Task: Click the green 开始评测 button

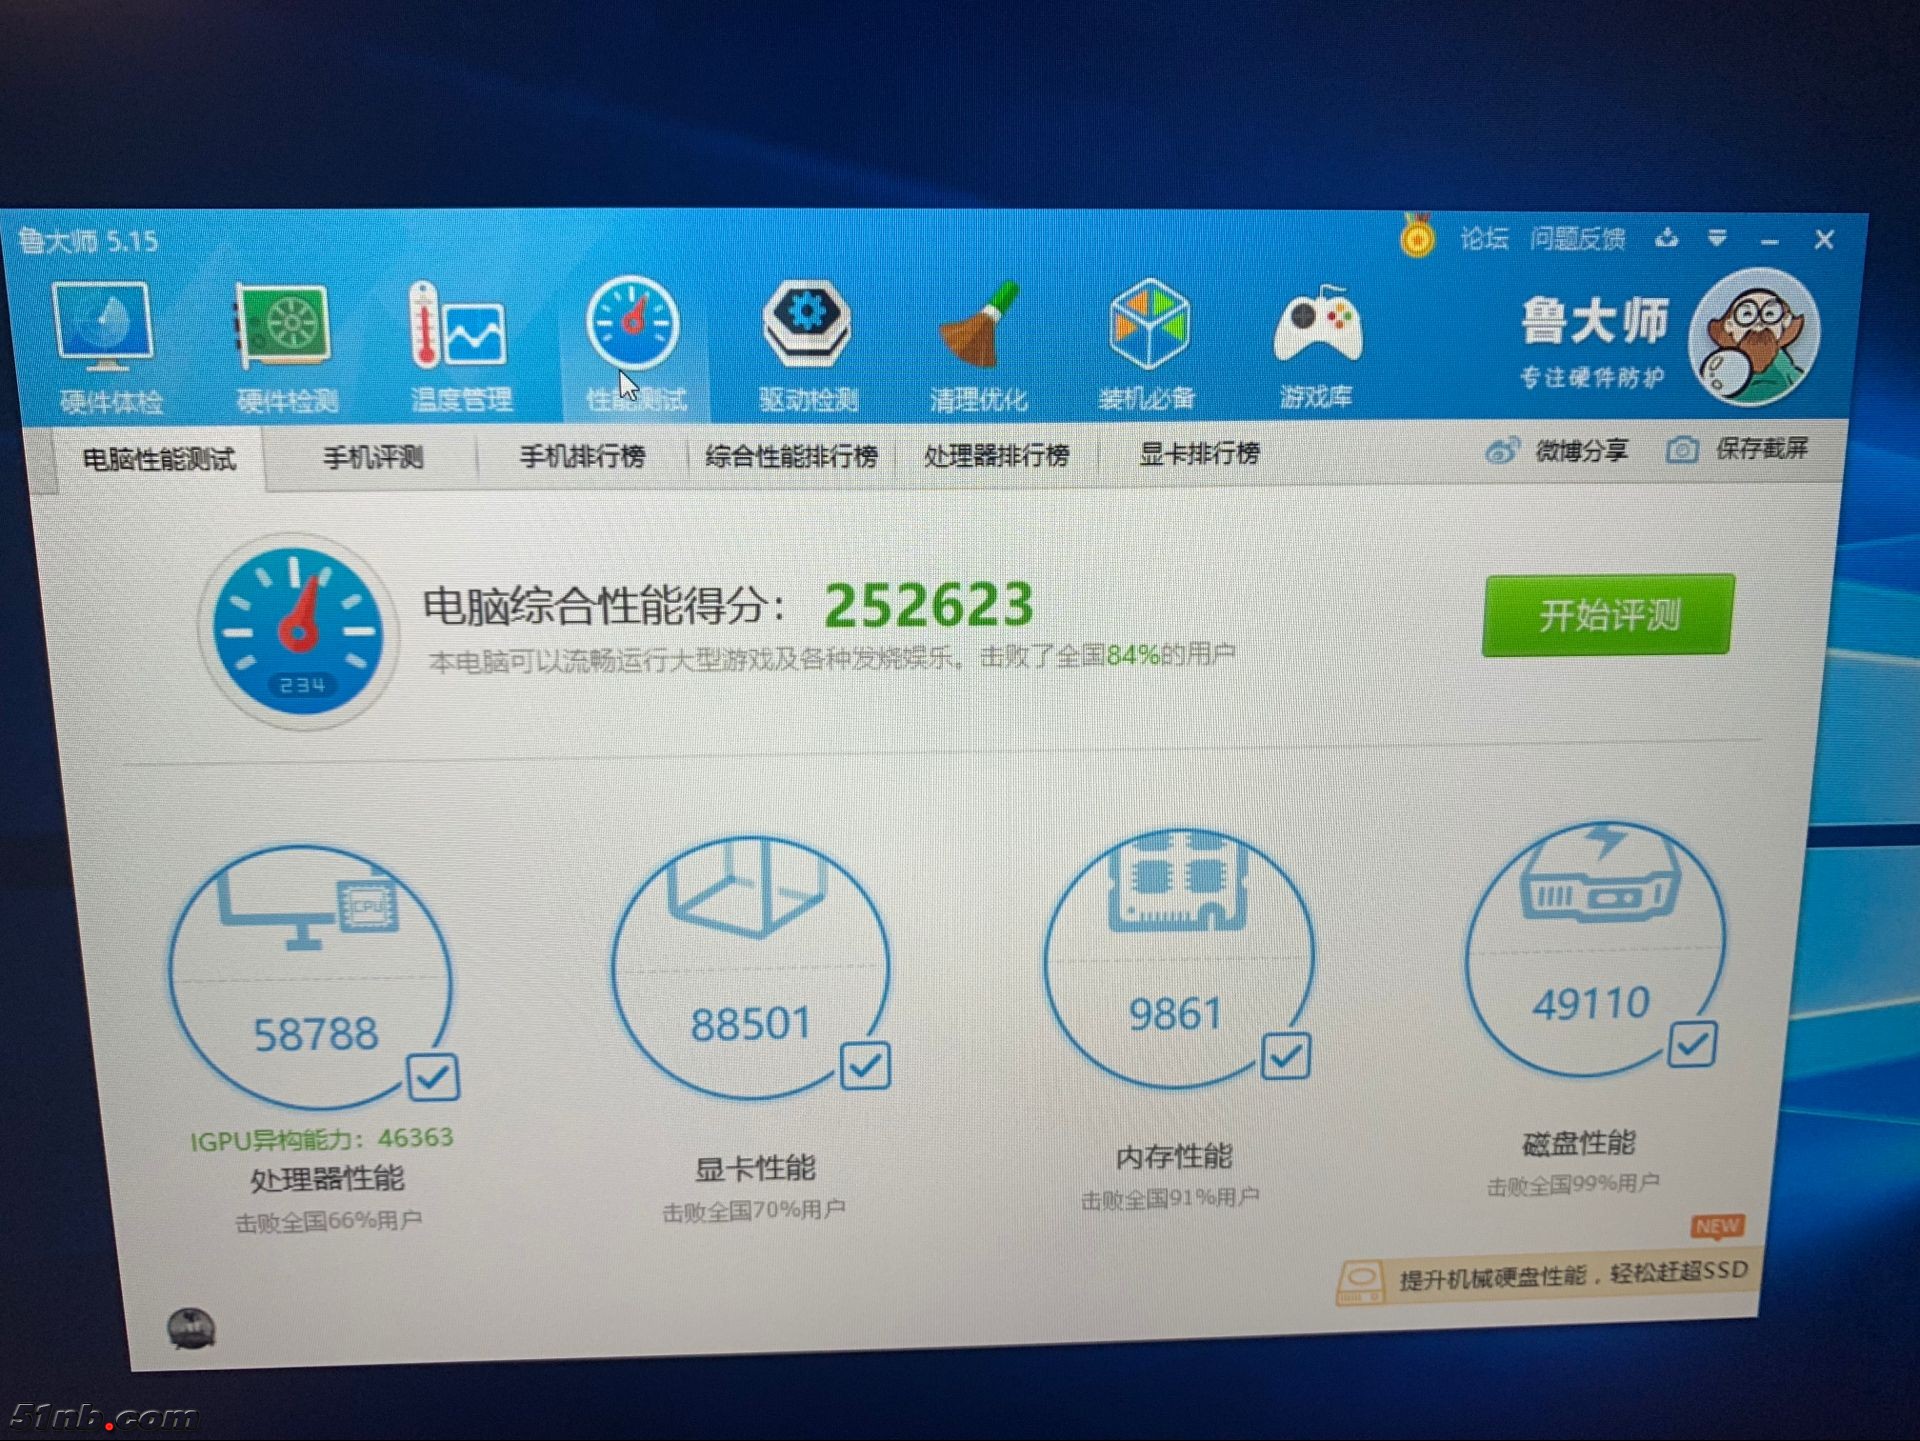Action: tap(1608, 615)
